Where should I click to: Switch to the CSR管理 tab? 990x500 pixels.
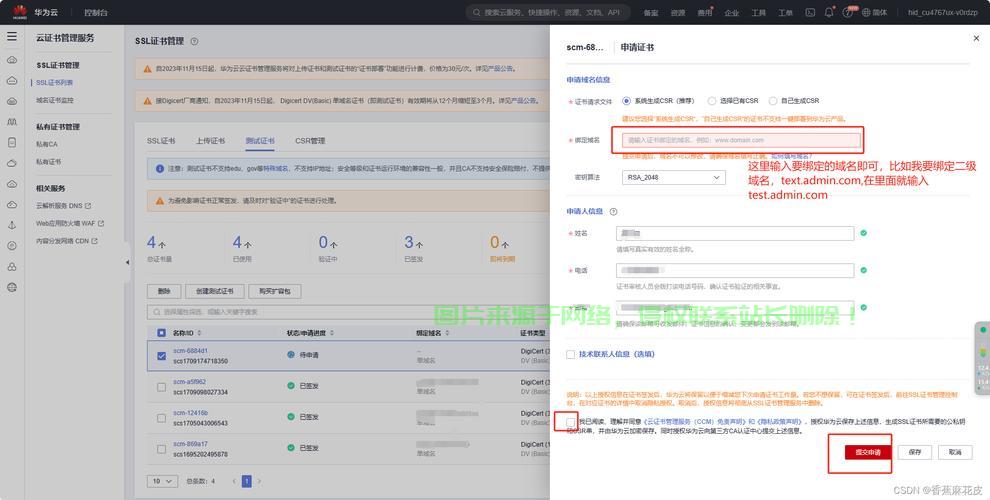[x=310, y=141]
